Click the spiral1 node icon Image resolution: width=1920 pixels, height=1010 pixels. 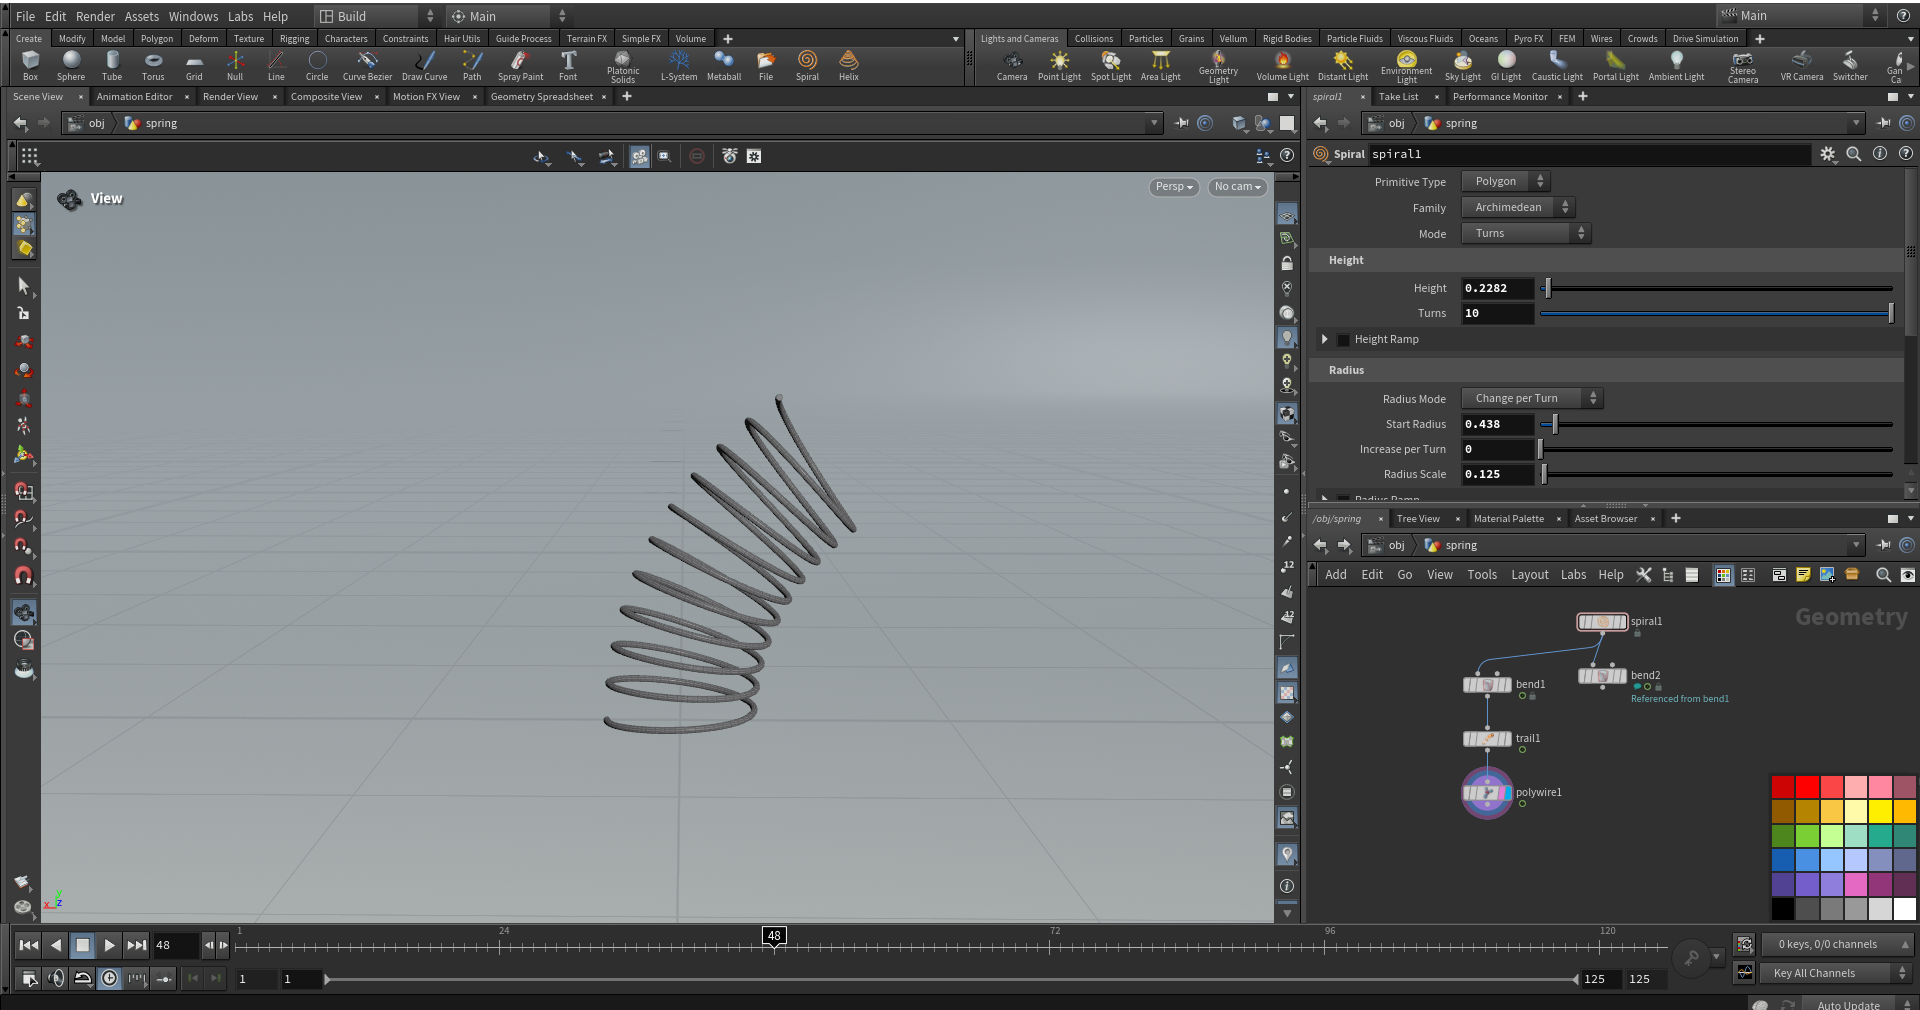coord(1602,622)
